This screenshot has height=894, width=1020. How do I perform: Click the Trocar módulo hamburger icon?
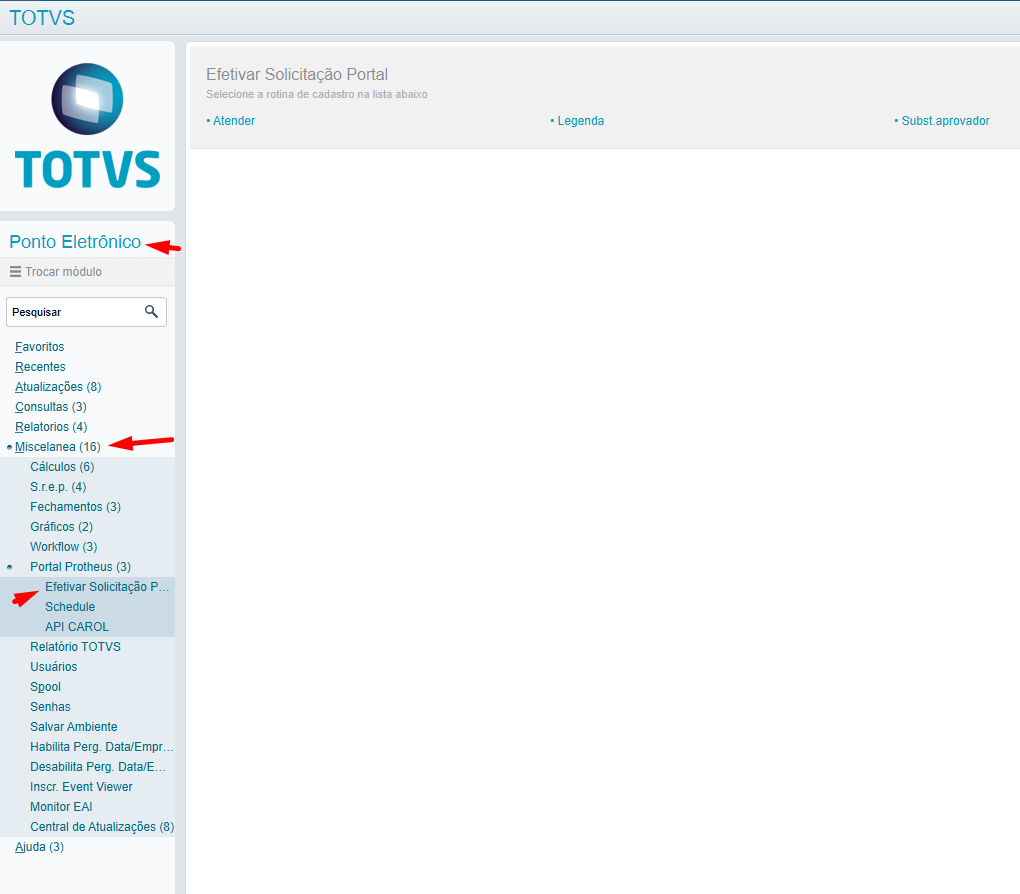[x=15, y=271]
